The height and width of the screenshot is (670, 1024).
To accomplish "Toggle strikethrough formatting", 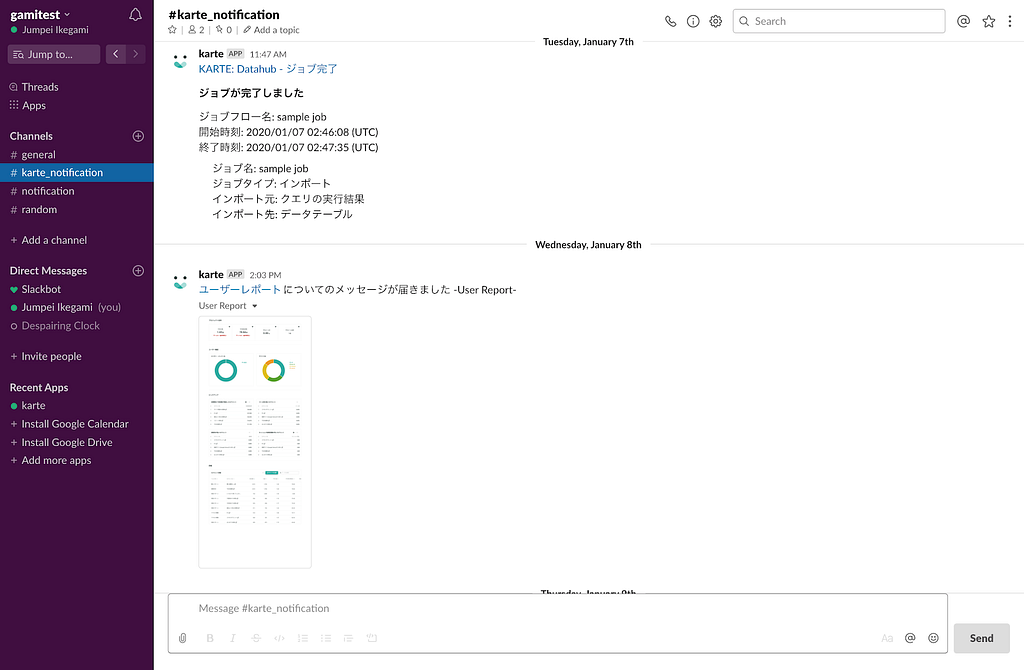I will click(x=256, y=638).
